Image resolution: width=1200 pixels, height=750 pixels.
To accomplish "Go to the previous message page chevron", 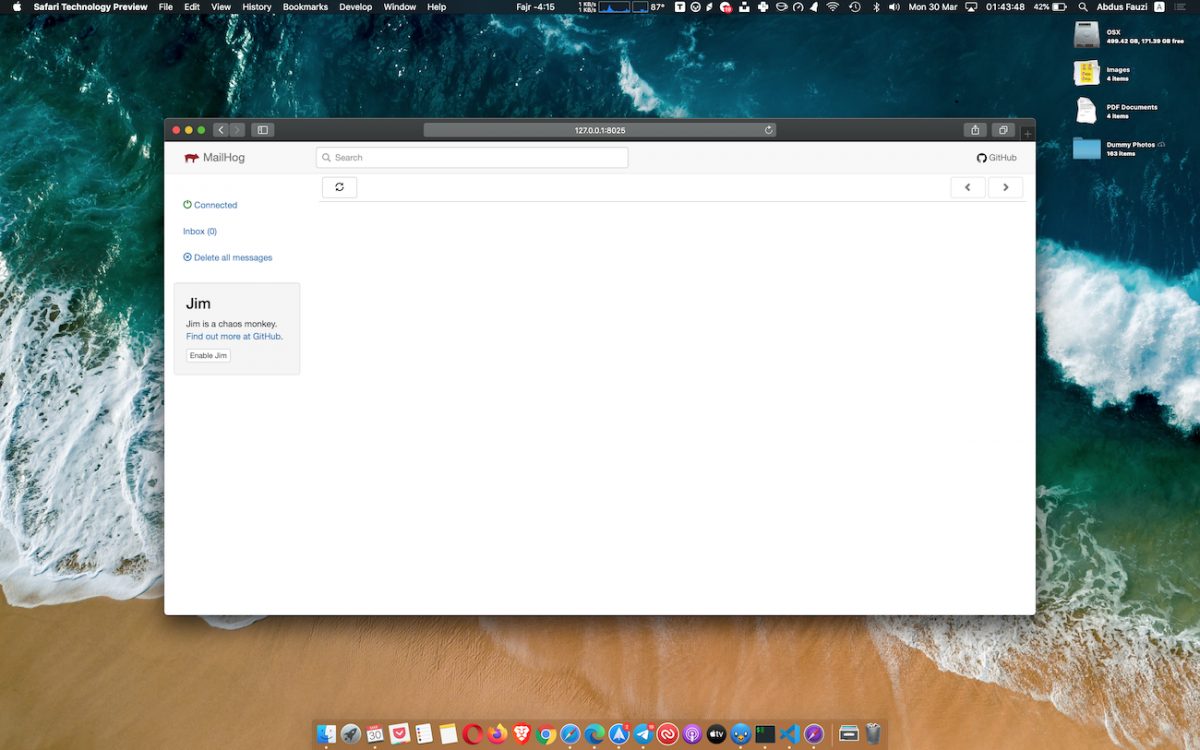I will (x=967, y=187).
